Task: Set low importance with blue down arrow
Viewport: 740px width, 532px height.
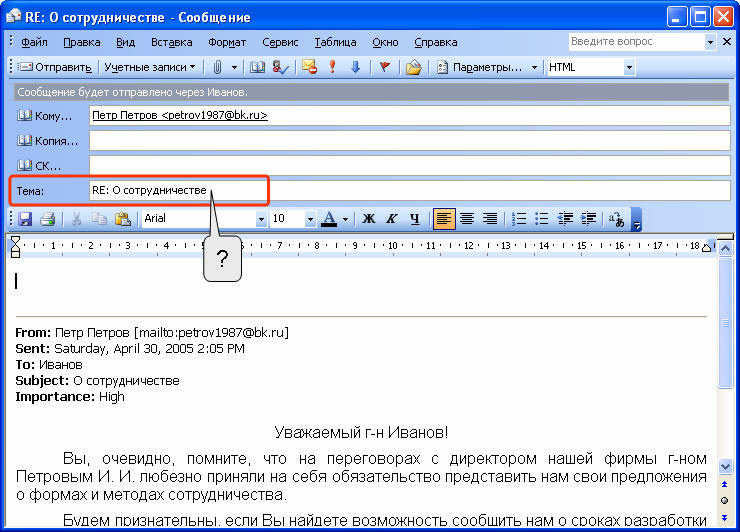Action: (x=356, y=68)
